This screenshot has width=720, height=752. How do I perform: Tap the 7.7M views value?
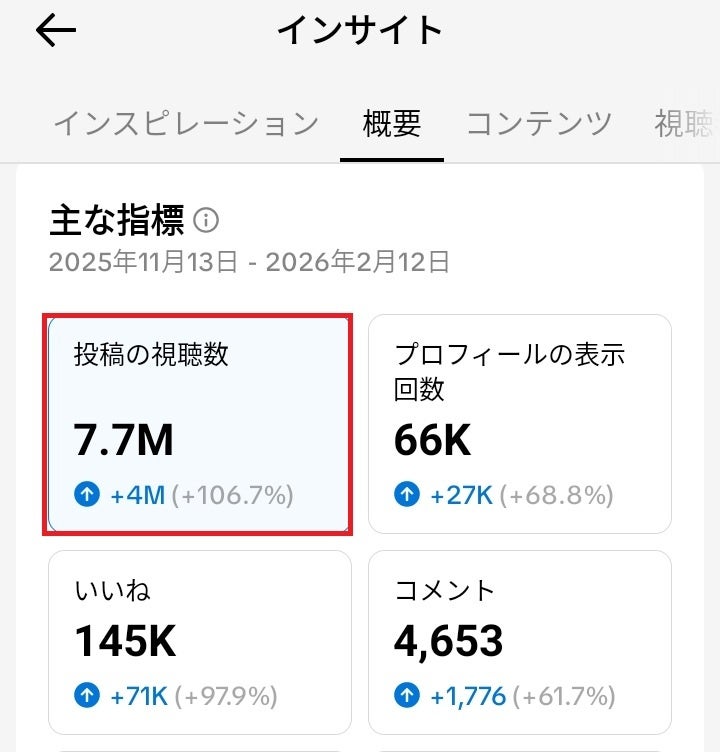pos(124,441)
